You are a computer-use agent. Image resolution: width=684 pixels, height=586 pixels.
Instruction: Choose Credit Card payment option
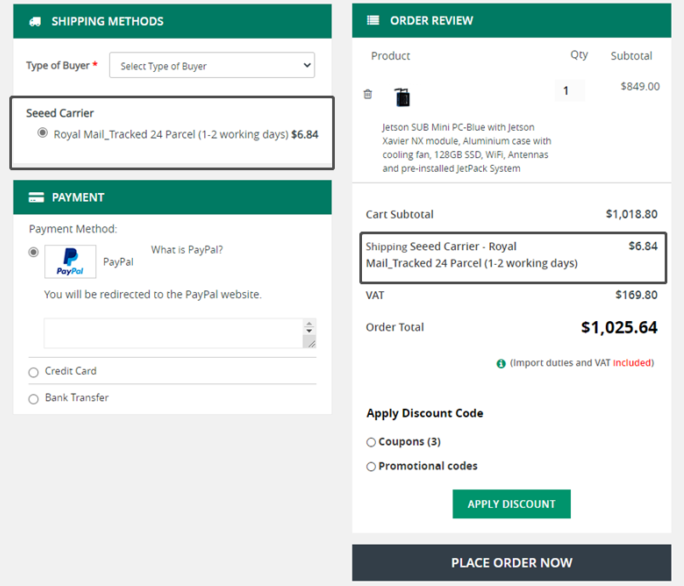[34, 372]
